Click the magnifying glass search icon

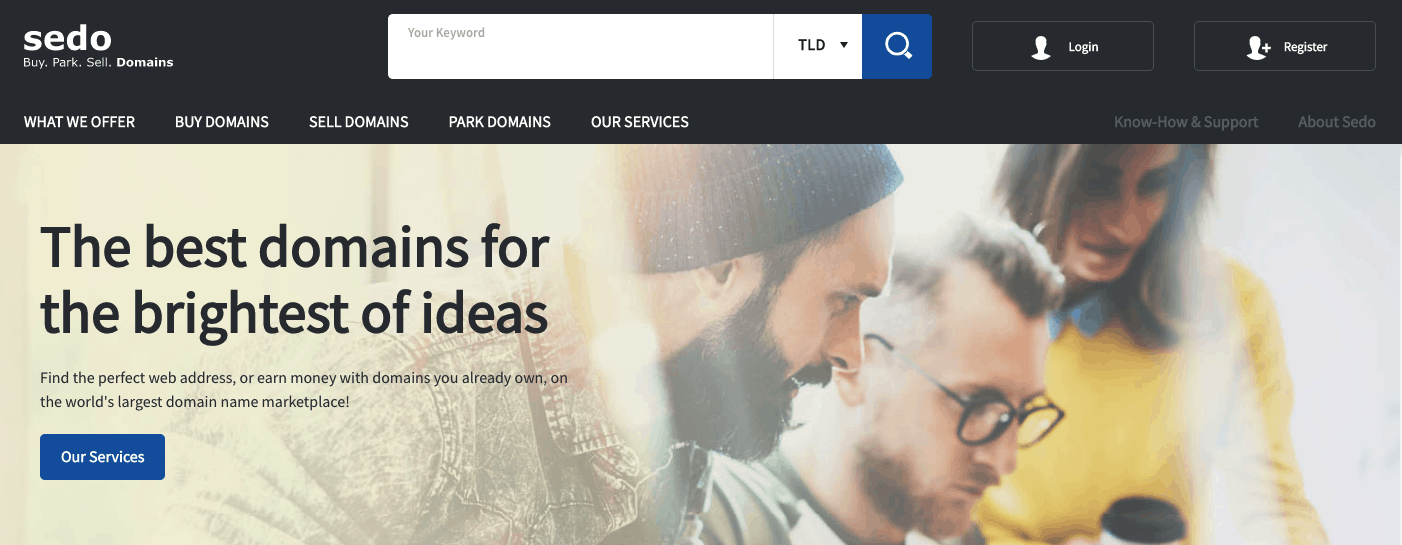tap(897, 46)
